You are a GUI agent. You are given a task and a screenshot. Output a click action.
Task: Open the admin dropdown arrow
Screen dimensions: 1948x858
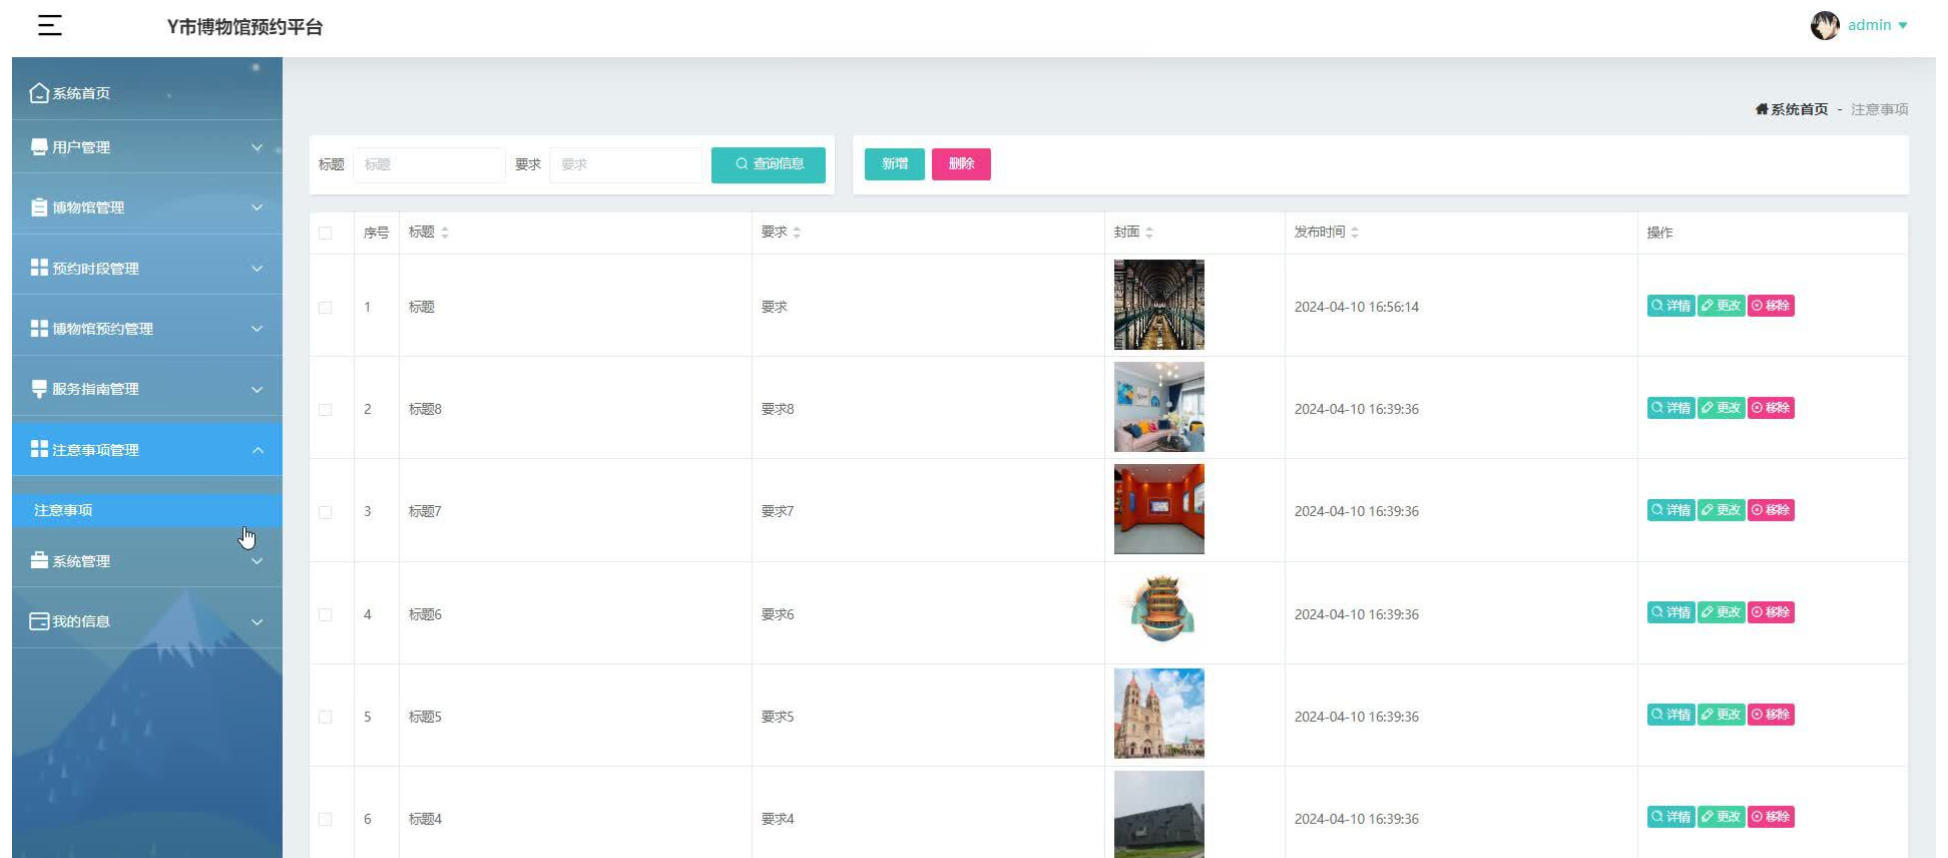1902,26
